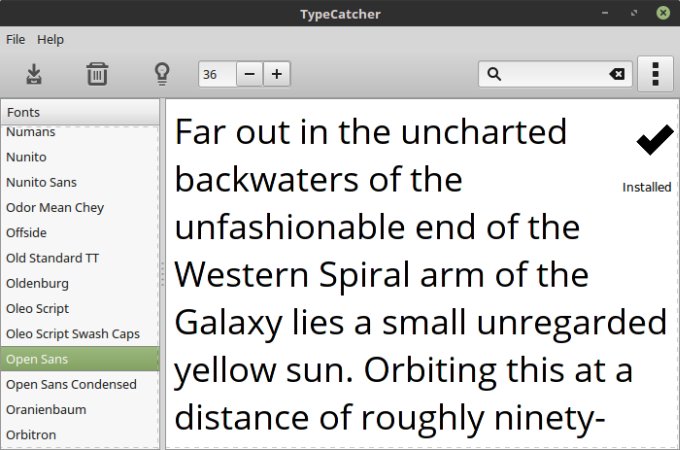Open the three-dot options menu
This screenshot has width=680, height=450.
(x=655, y=74)
